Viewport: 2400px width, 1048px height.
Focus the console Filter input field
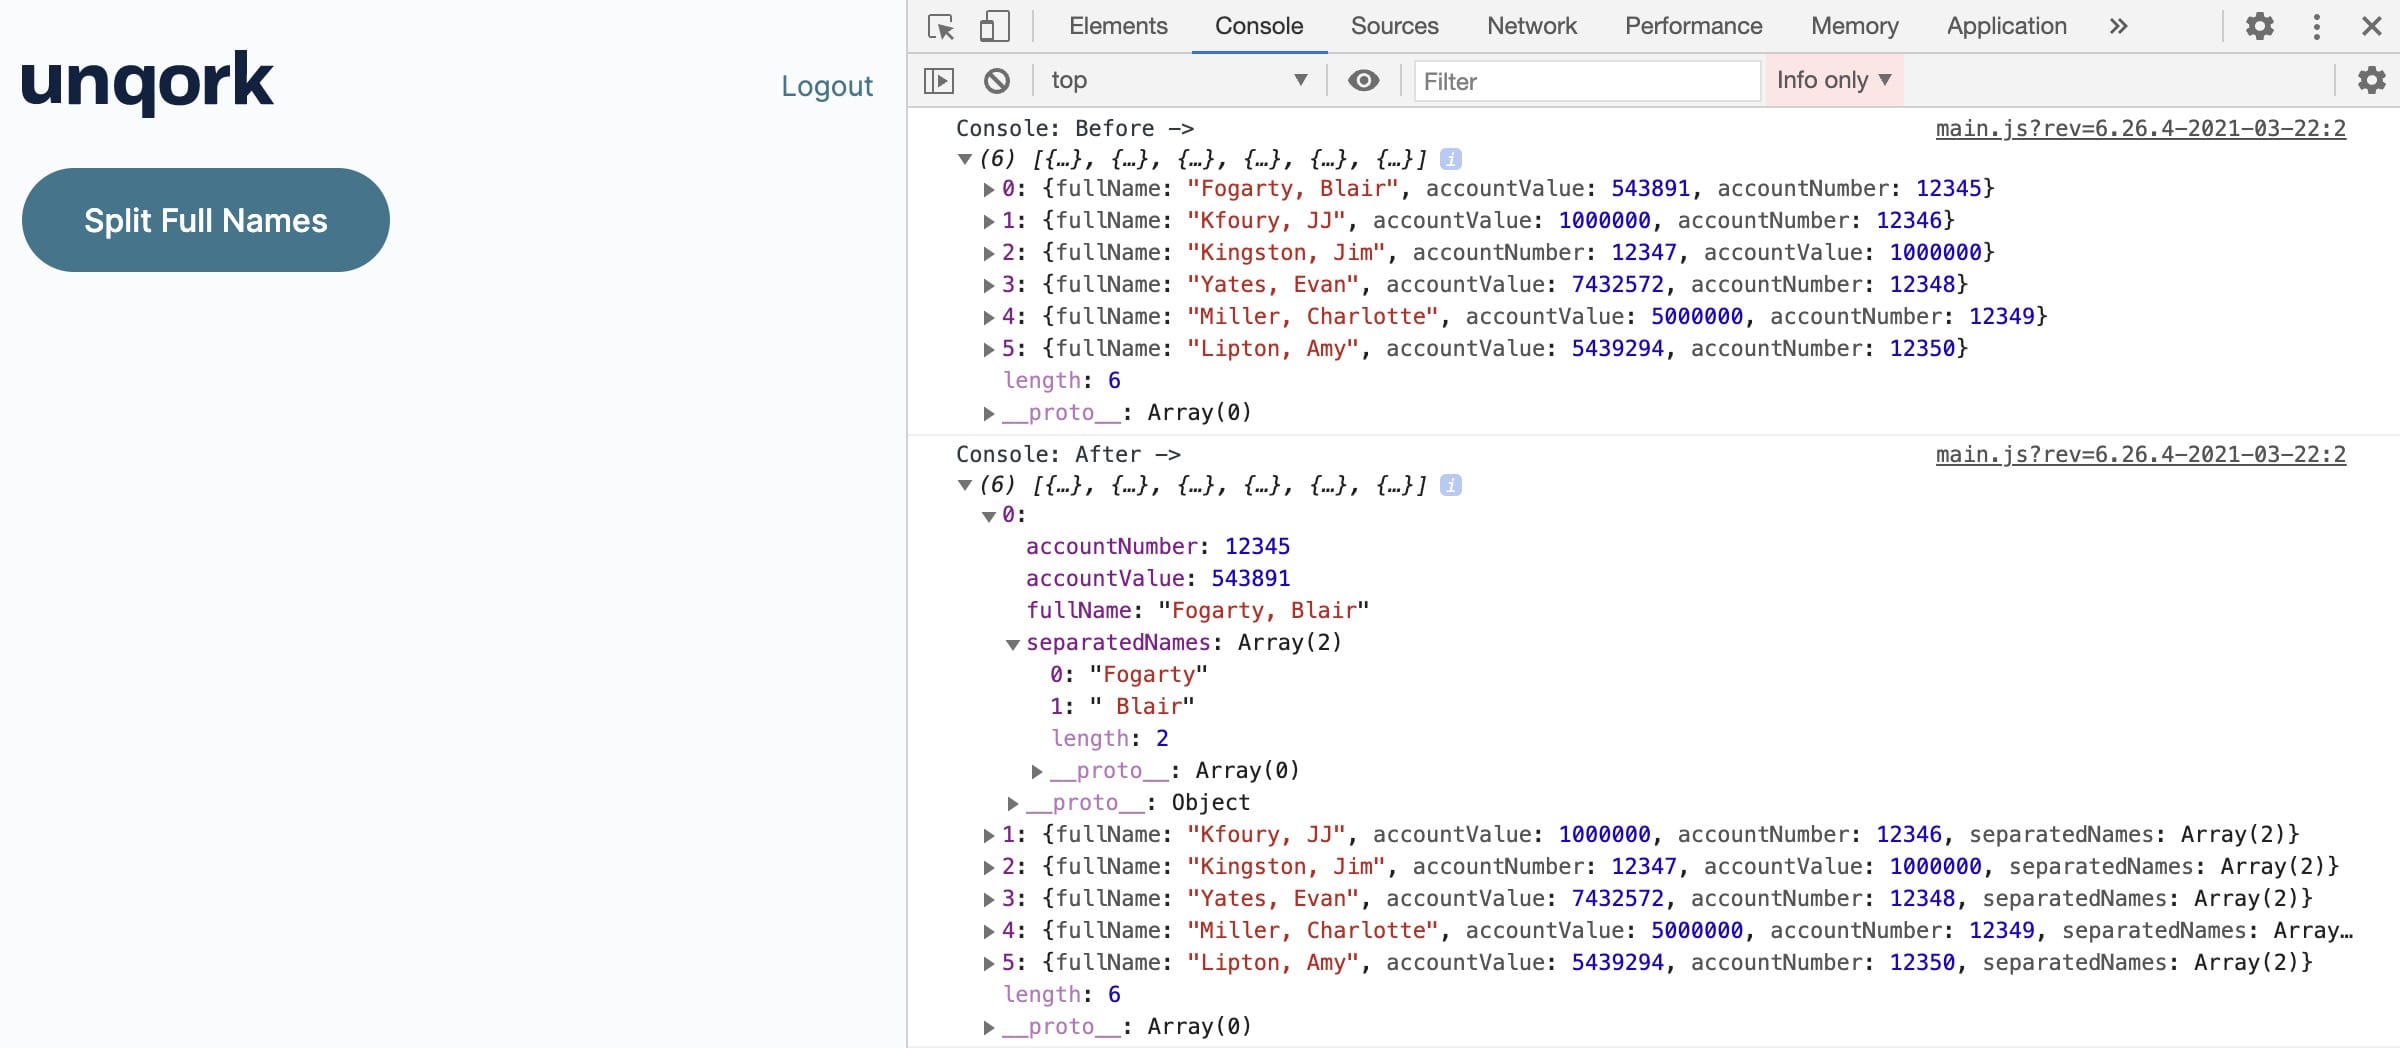[1587, 81]
